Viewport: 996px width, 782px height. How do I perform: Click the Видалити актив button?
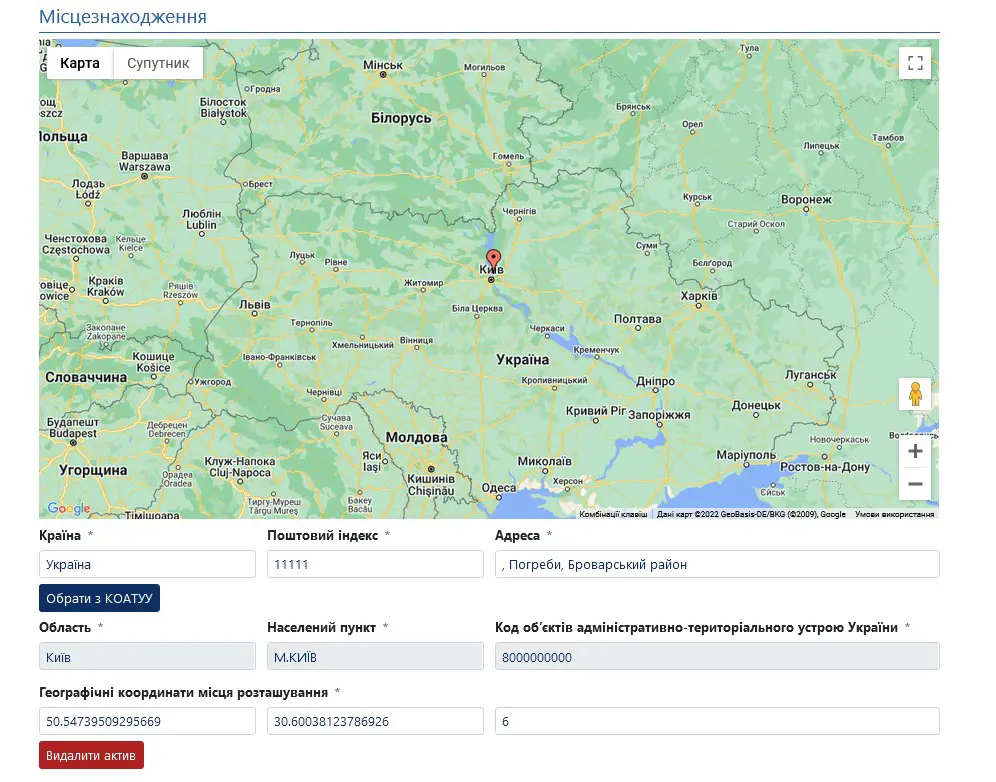pos(91,755)
